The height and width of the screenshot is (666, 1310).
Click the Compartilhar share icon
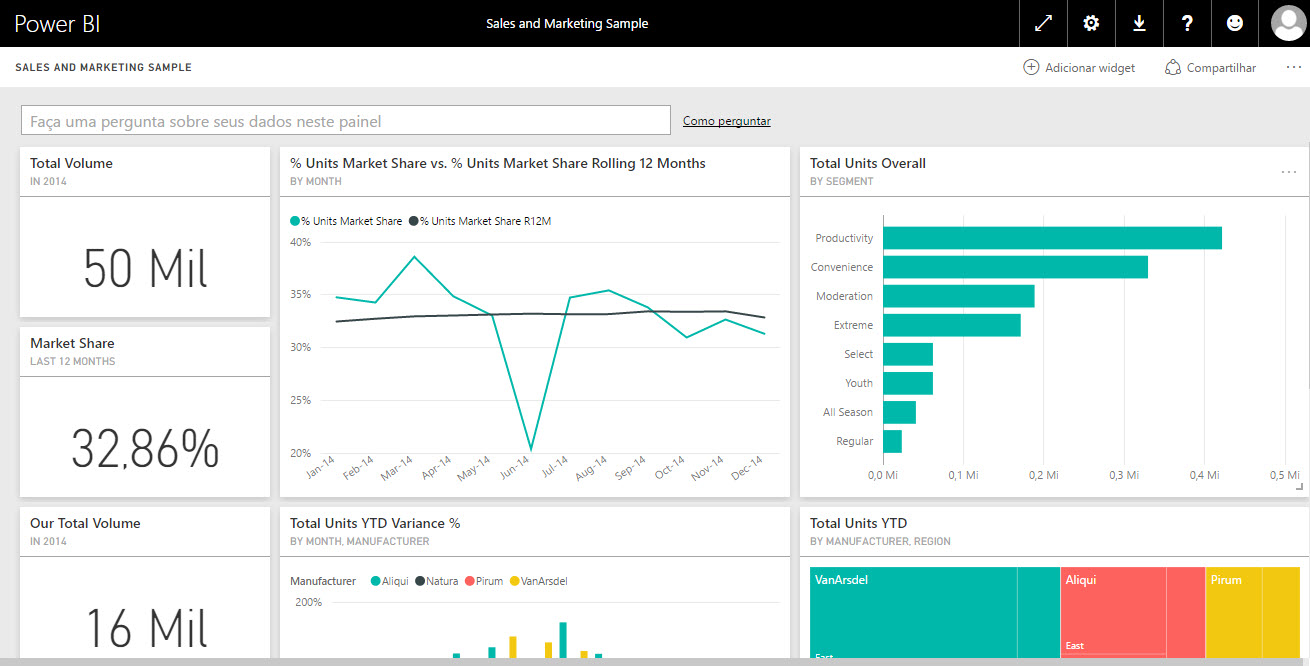(x=1173, y=67)
